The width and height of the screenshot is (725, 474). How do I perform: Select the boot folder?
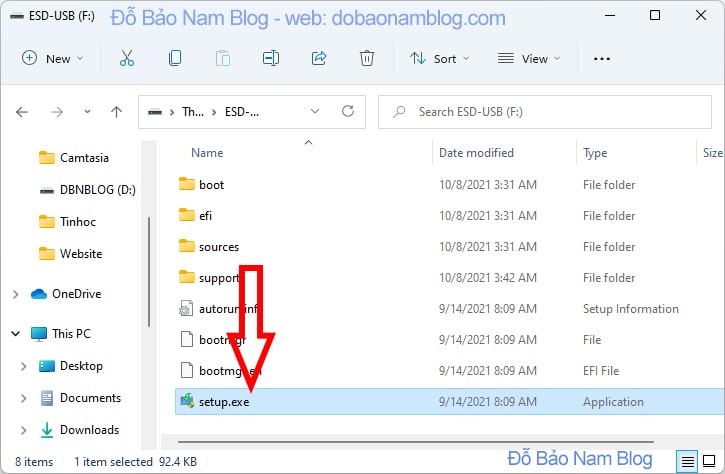211,185
